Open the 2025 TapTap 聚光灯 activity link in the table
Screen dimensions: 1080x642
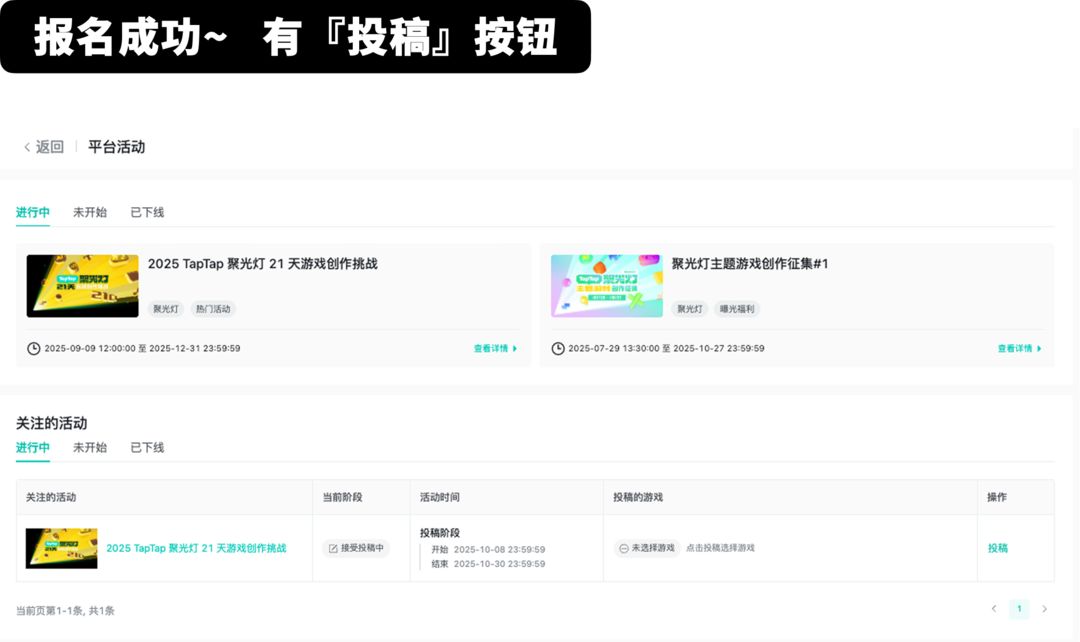point(196,548)
